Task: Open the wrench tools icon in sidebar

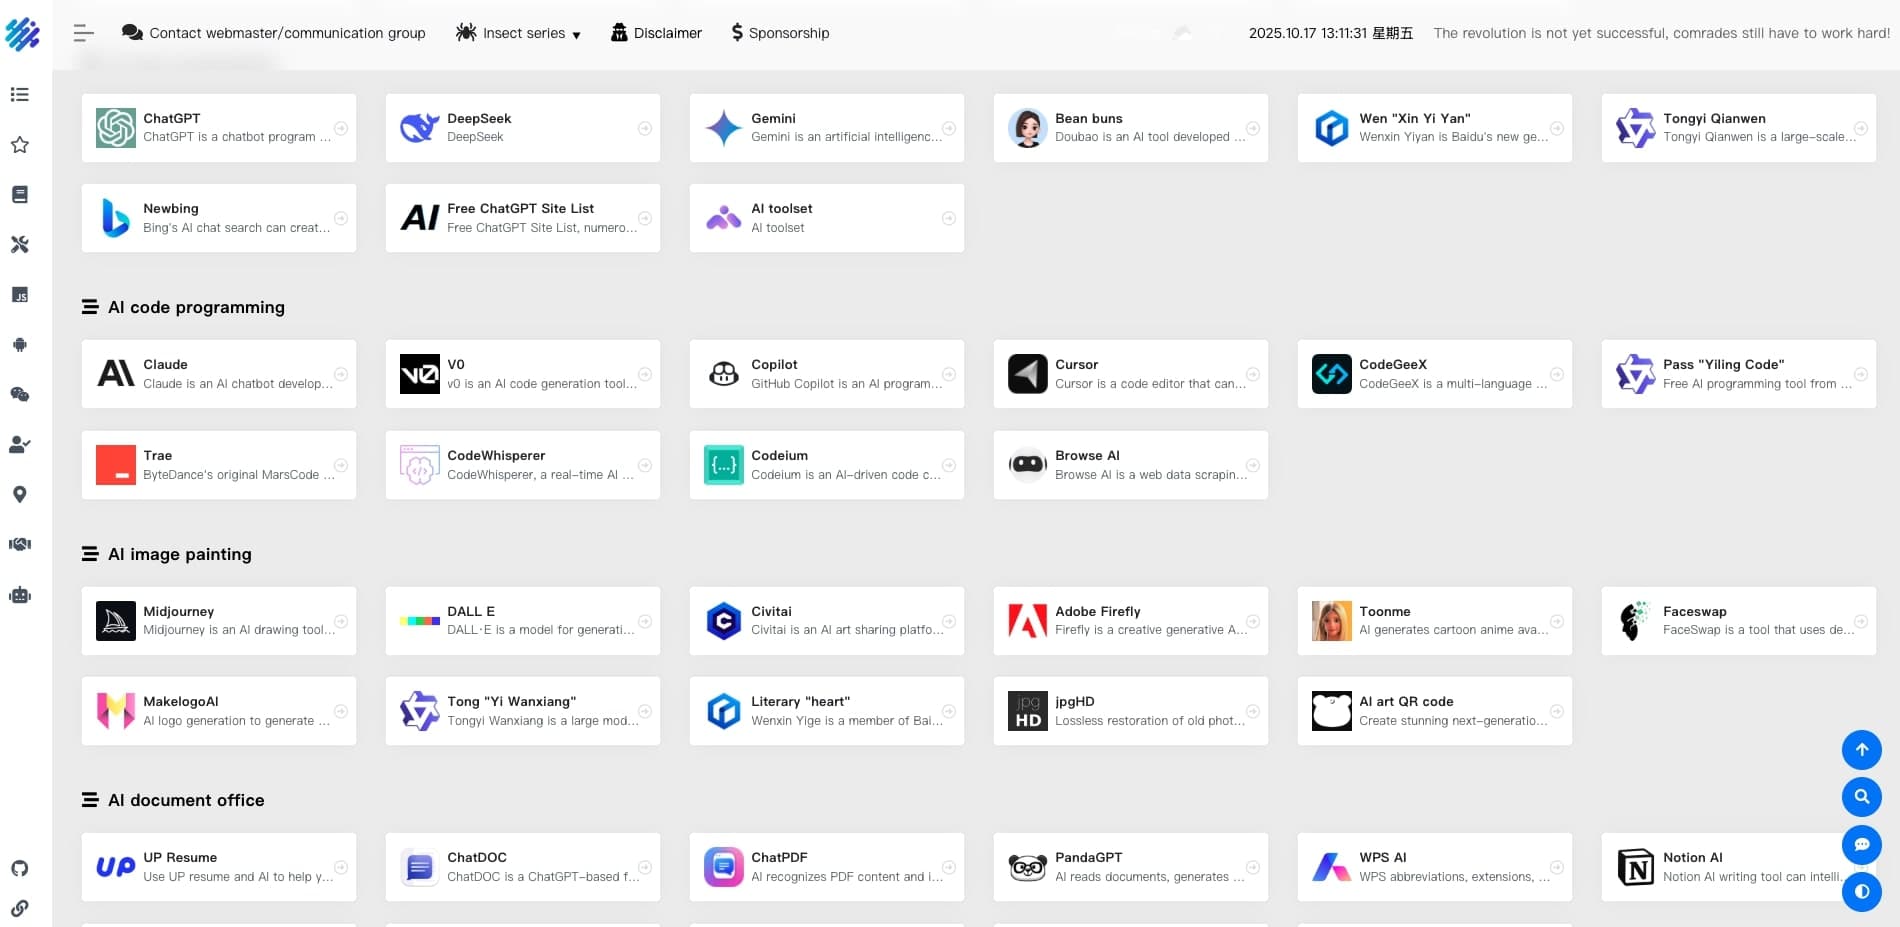Action: (x=19, y=245)
